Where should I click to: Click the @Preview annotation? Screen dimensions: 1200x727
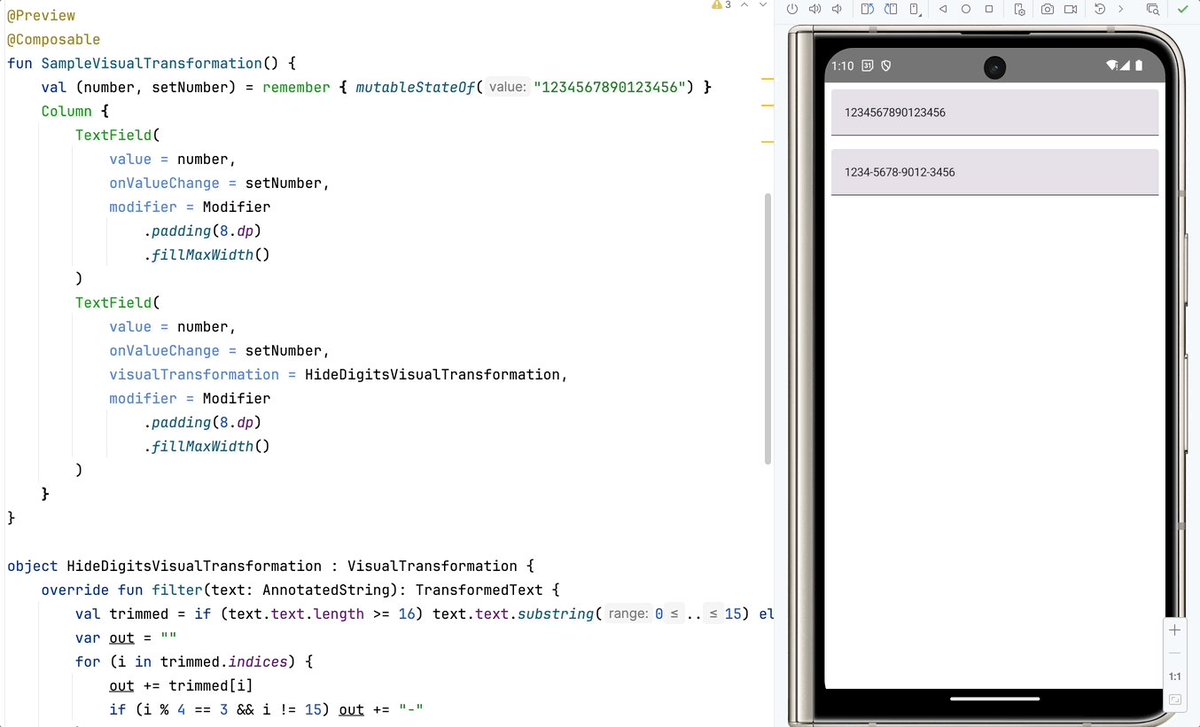pos(41,16)
